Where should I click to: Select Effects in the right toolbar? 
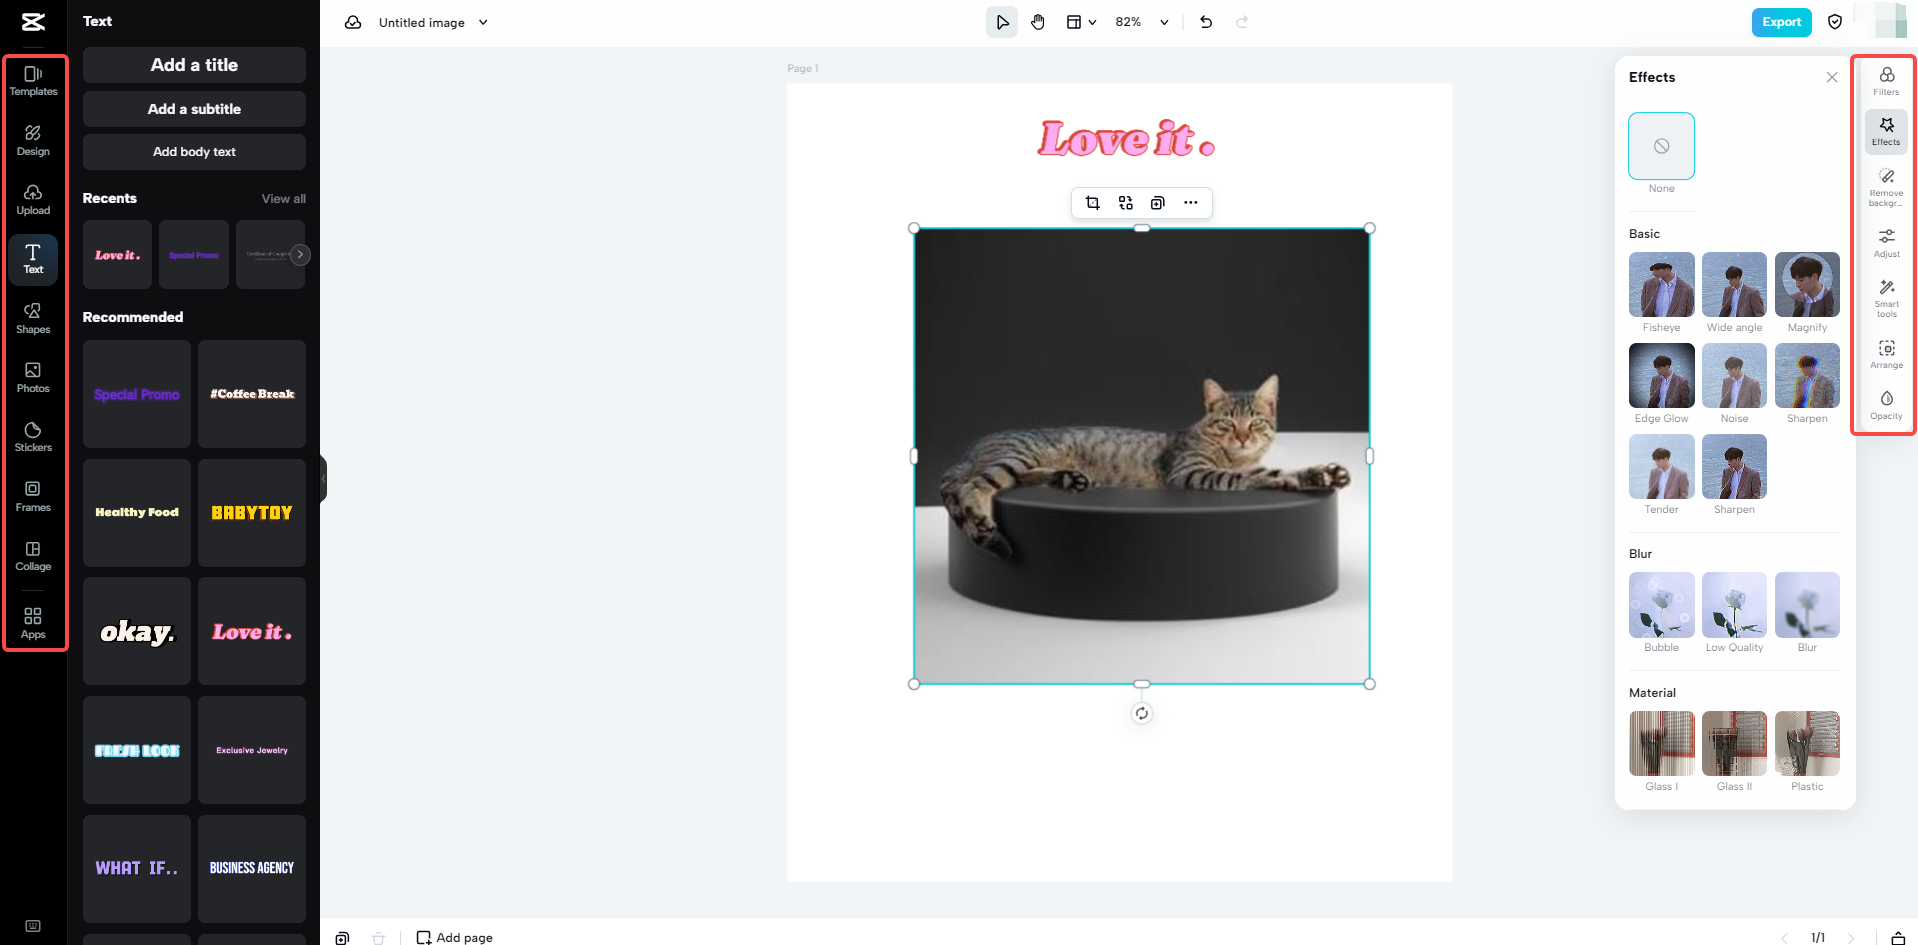click(1886, 132)
